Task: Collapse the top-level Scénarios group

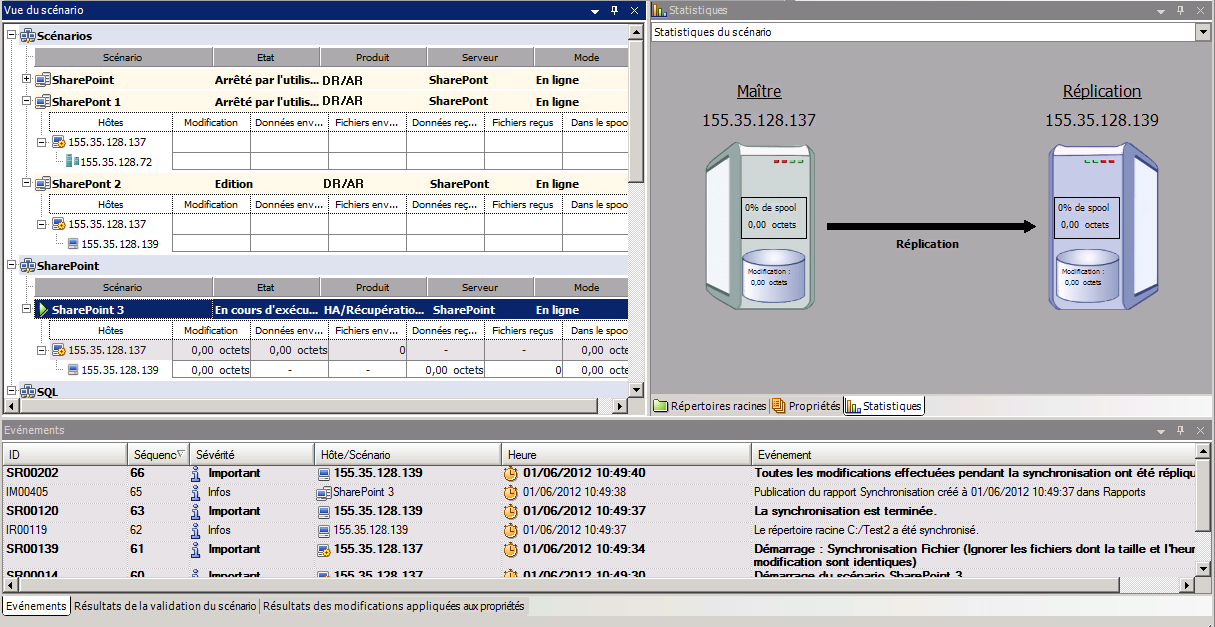Action: click(x=12, y=36)
